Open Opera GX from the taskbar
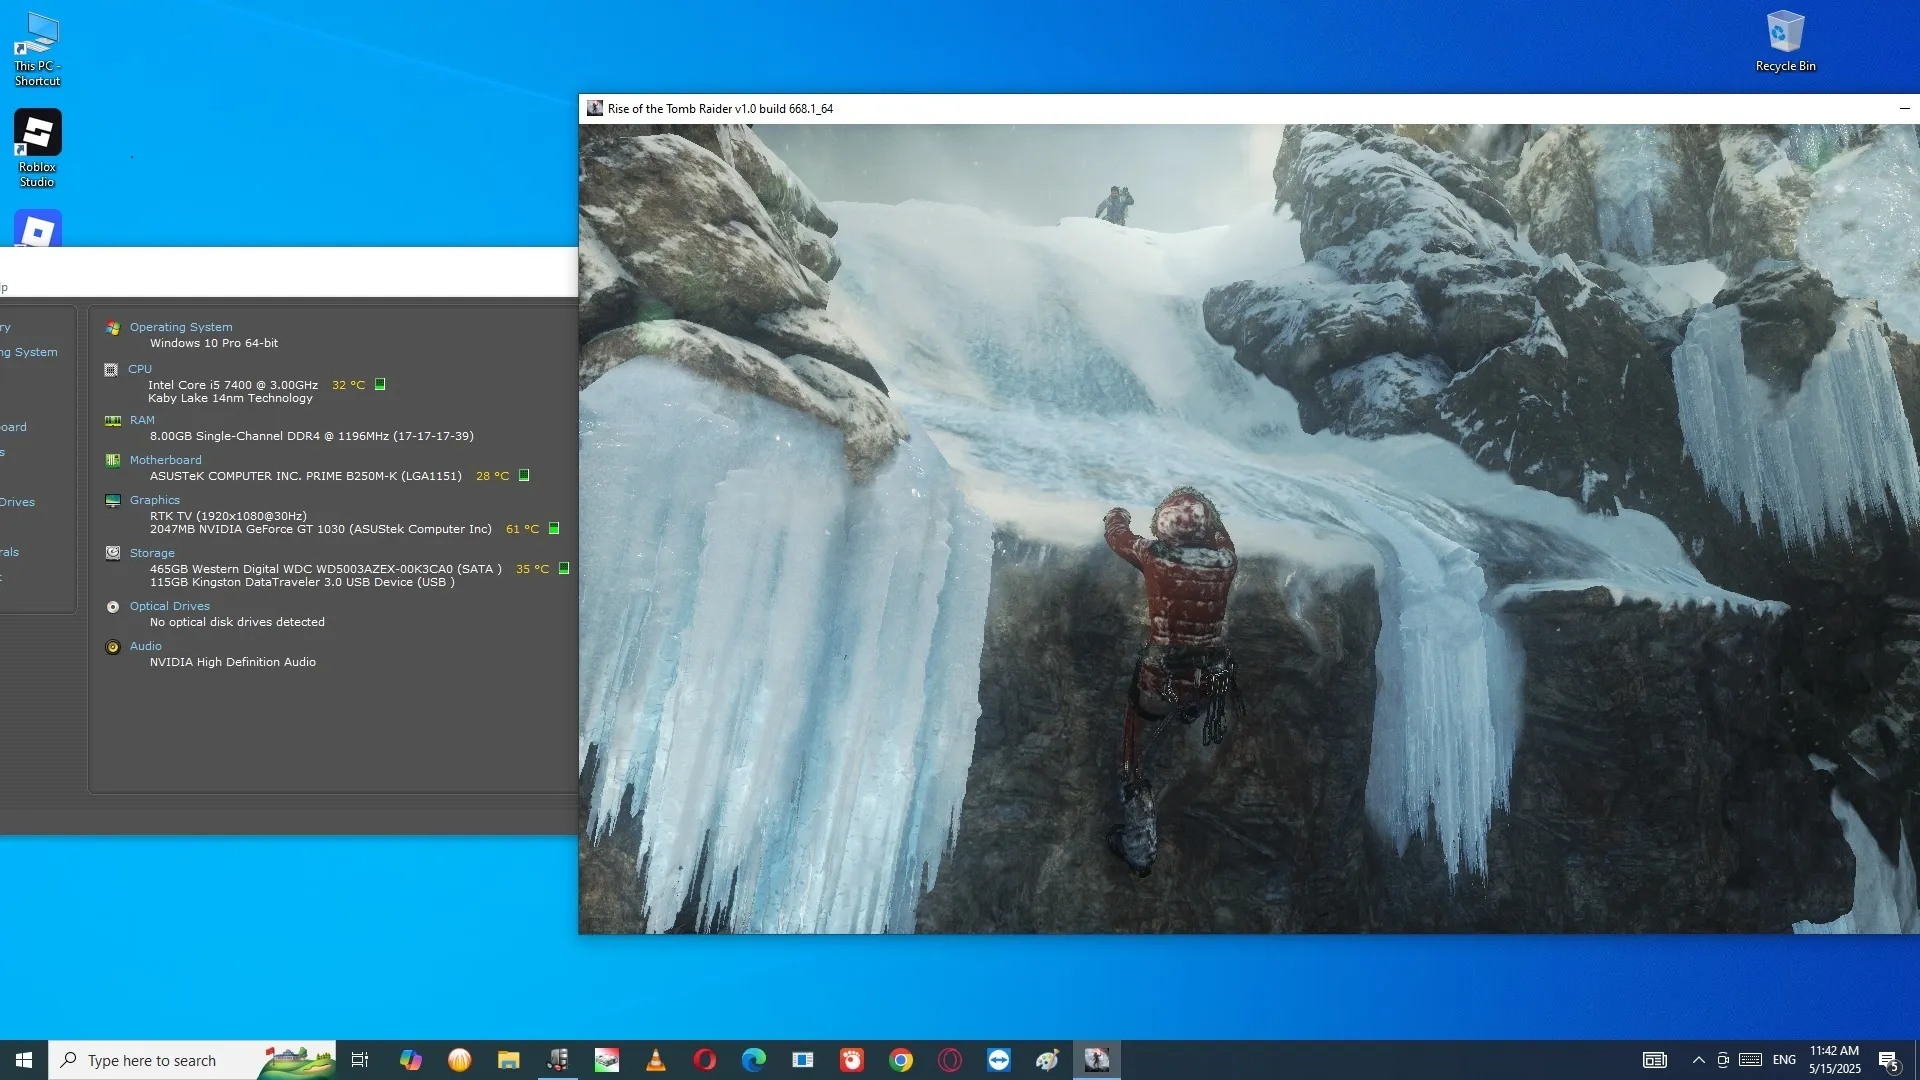1920x1080 pixels. click(x=950, y=1060)
